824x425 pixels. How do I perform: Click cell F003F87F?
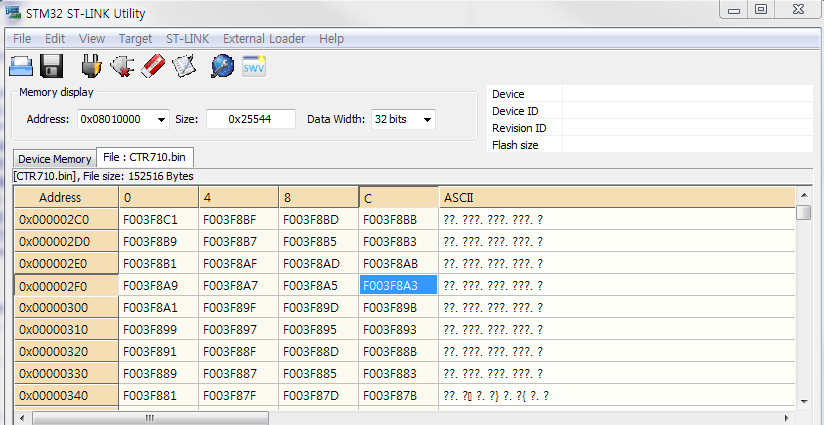click(239, 395)
